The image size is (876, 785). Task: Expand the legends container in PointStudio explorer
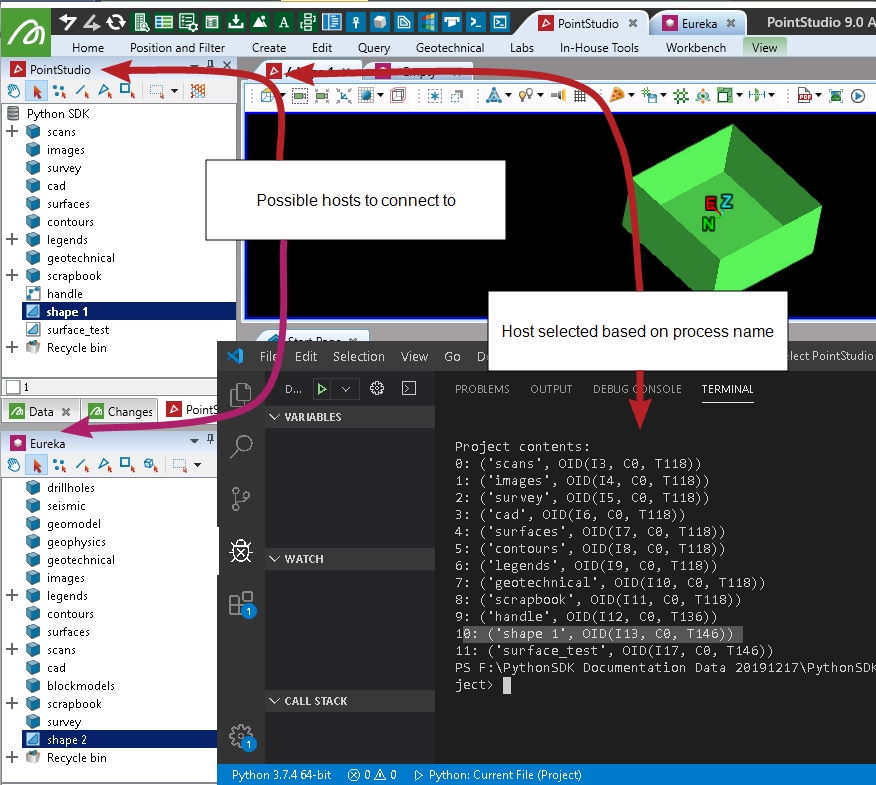(12, 240)
